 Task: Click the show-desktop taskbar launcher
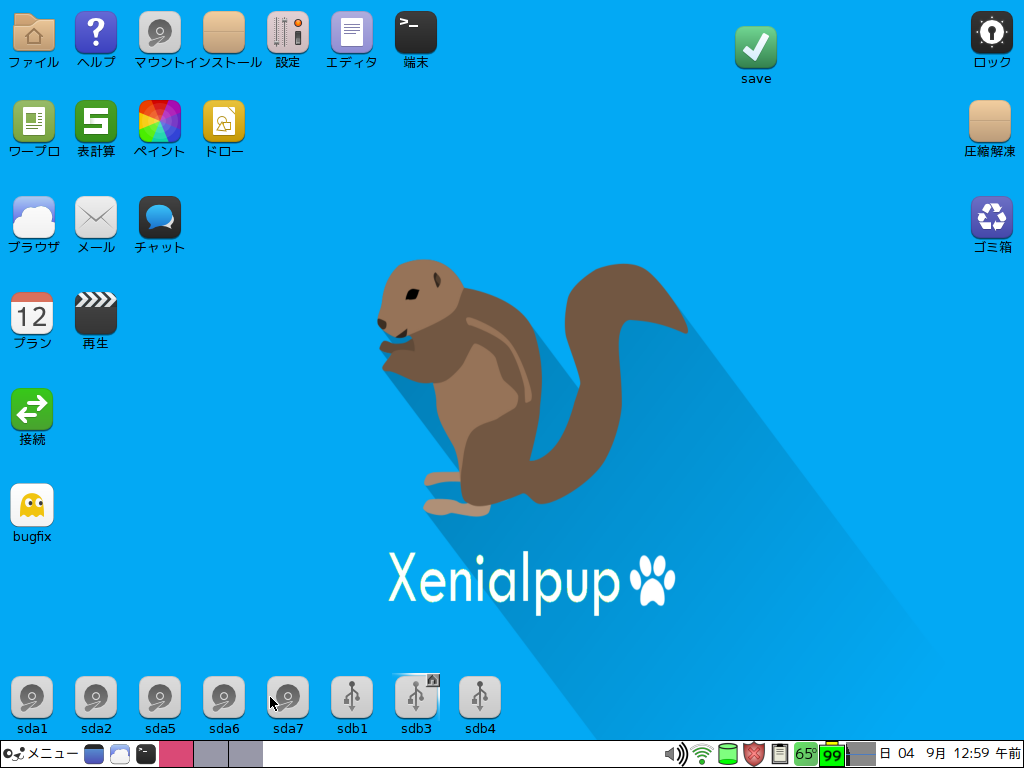pos(94,754)
